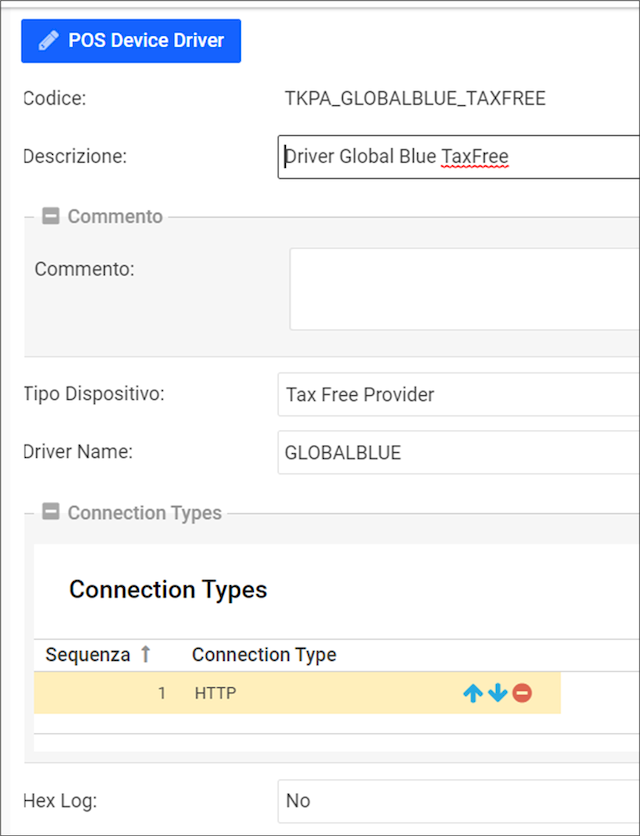Click the pencil icon on POS Device Driver

click(x=47, y=41)
